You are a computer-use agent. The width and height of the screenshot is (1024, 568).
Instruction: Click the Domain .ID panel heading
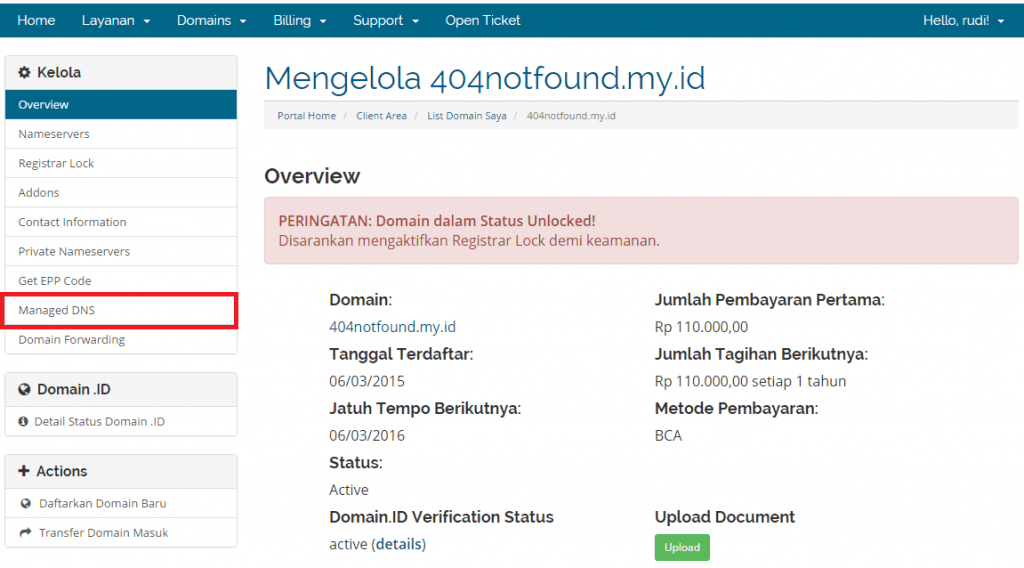(x=73, y=389)
